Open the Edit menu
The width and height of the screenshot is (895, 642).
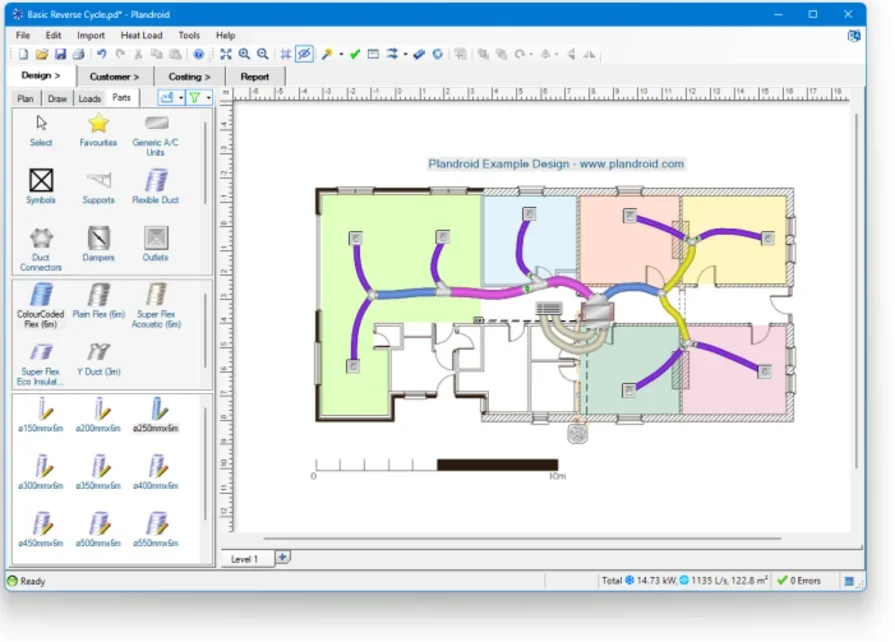coord(53,35)
